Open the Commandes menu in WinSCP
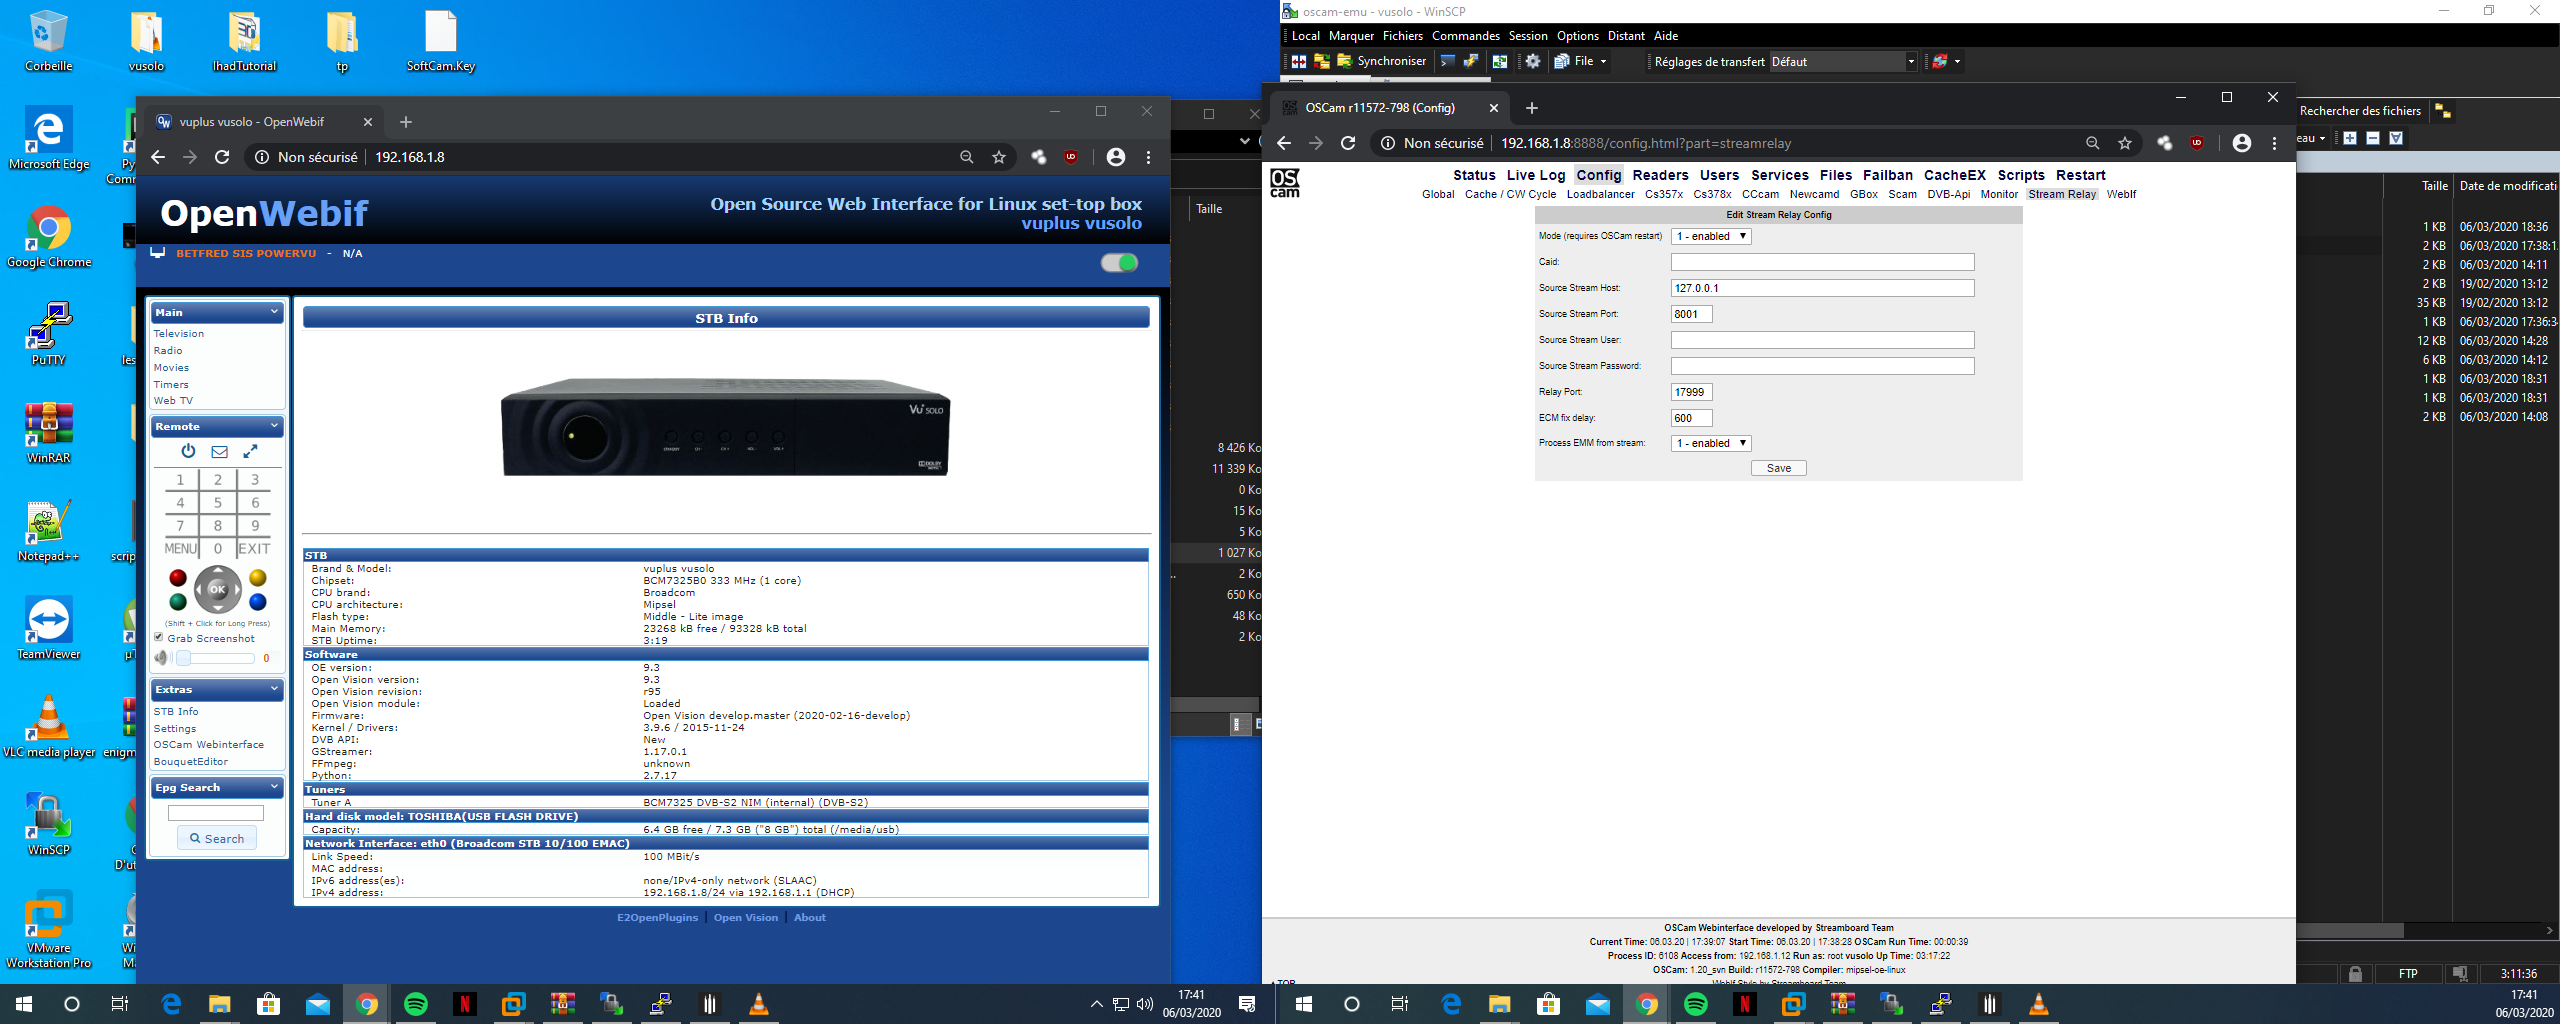The image size is (2560, 1024). pyautogui.click(x=1465, y=35)
